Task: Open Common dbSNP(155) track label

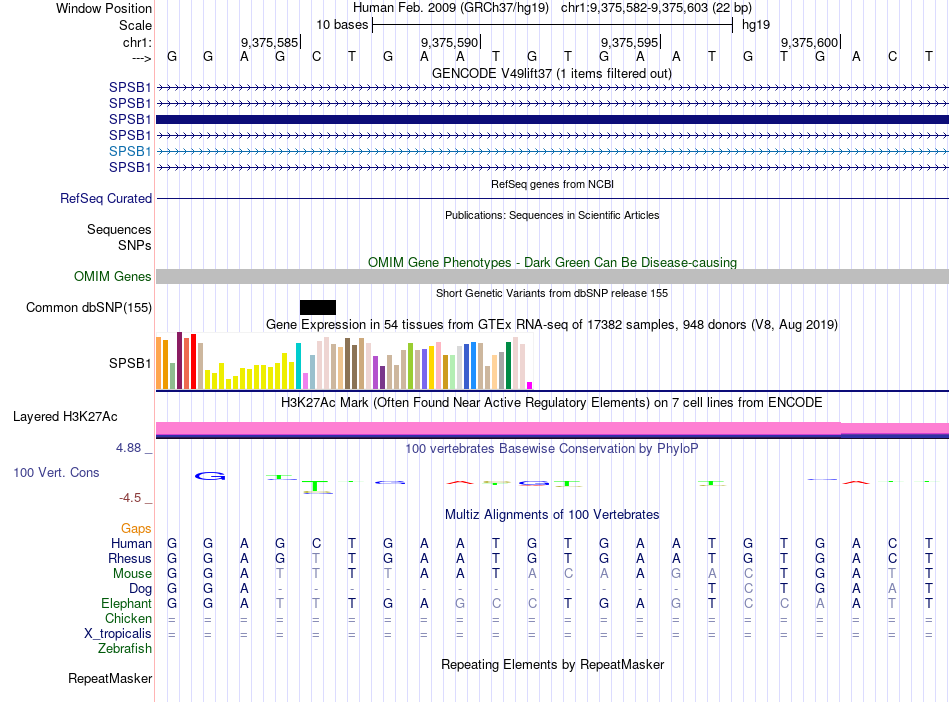Action: point(89,308)
